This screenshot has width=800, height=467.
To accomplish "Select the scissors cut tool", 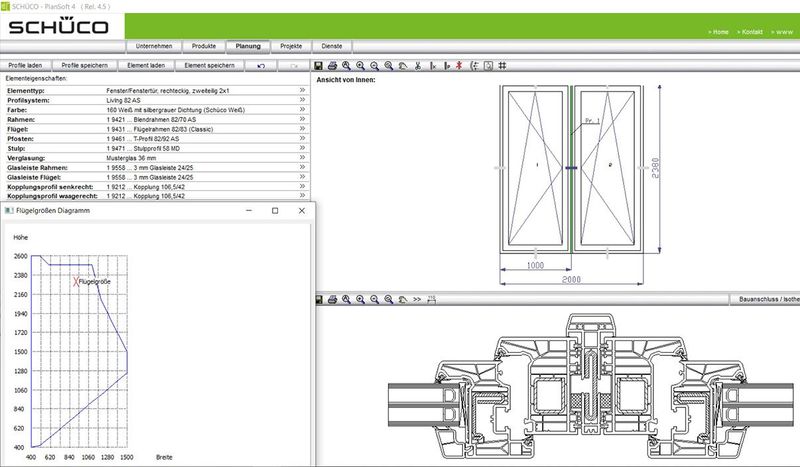I will click(x=417, y=65).
